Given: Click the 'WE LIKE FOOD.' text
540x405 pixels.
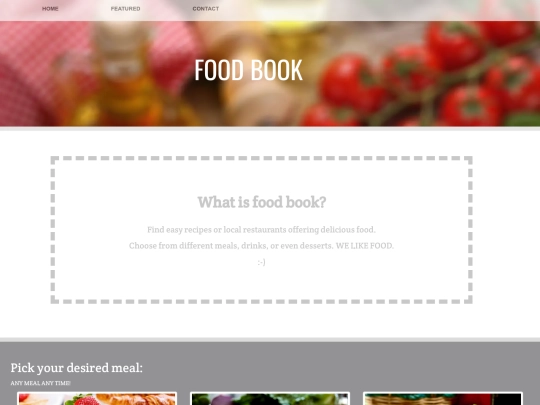Looking at the screenshot, I should (365, 246).
